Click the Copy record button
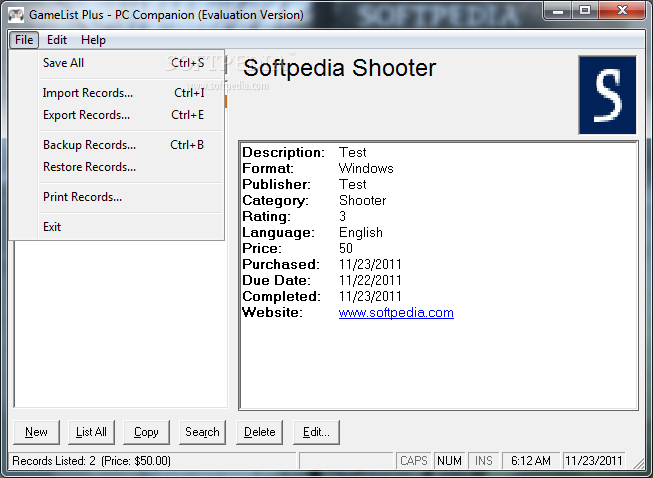The image size is (653, 478). point(146,432)
